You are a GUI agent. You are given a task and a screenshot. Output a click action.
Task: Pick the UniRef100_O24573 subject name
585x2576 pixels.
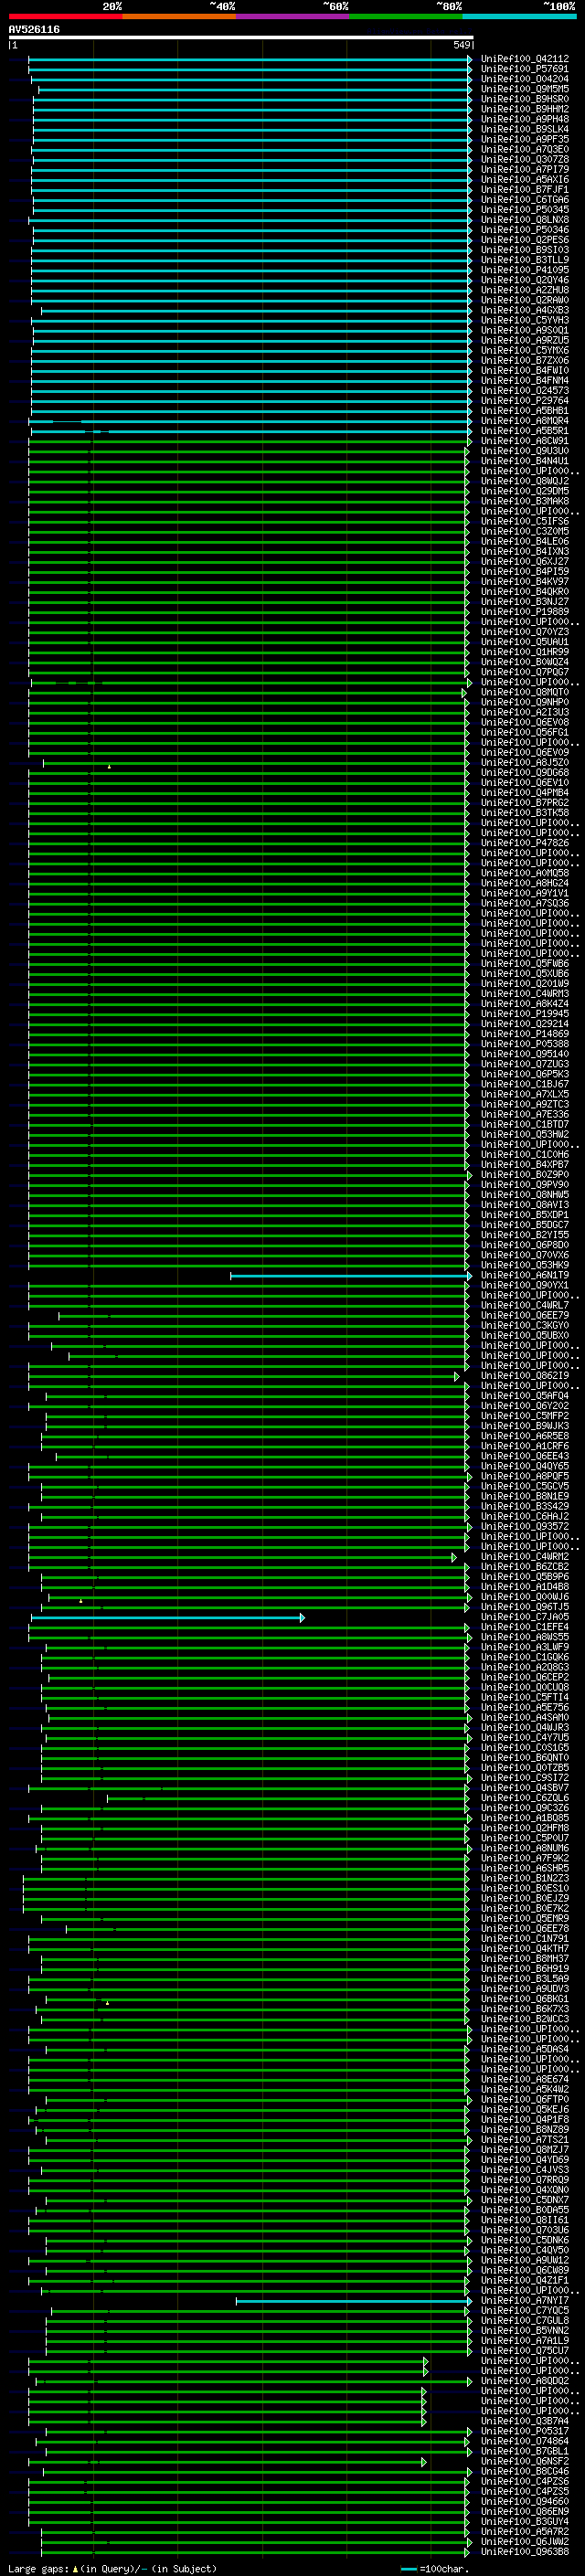pyautogui.click(x=524, y=390)
